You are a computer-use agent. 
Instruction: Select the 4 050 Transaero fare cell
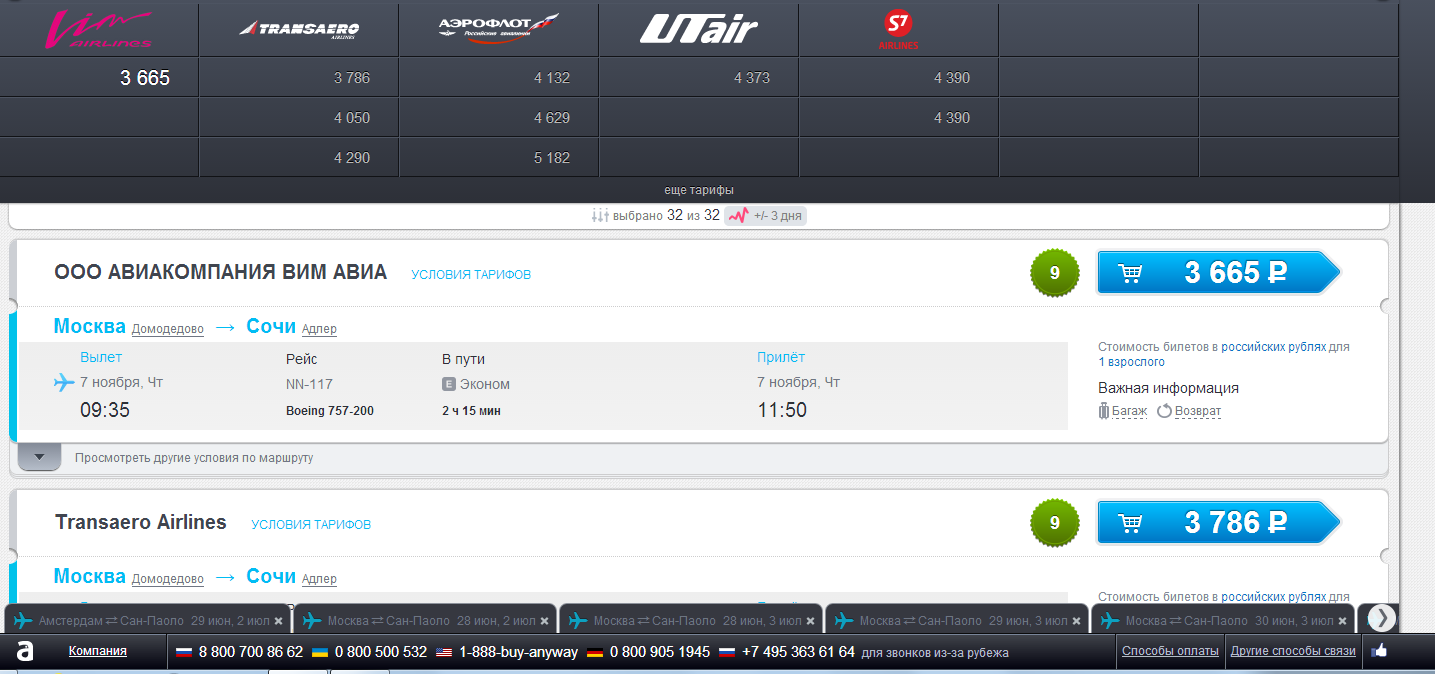[299, 117]
